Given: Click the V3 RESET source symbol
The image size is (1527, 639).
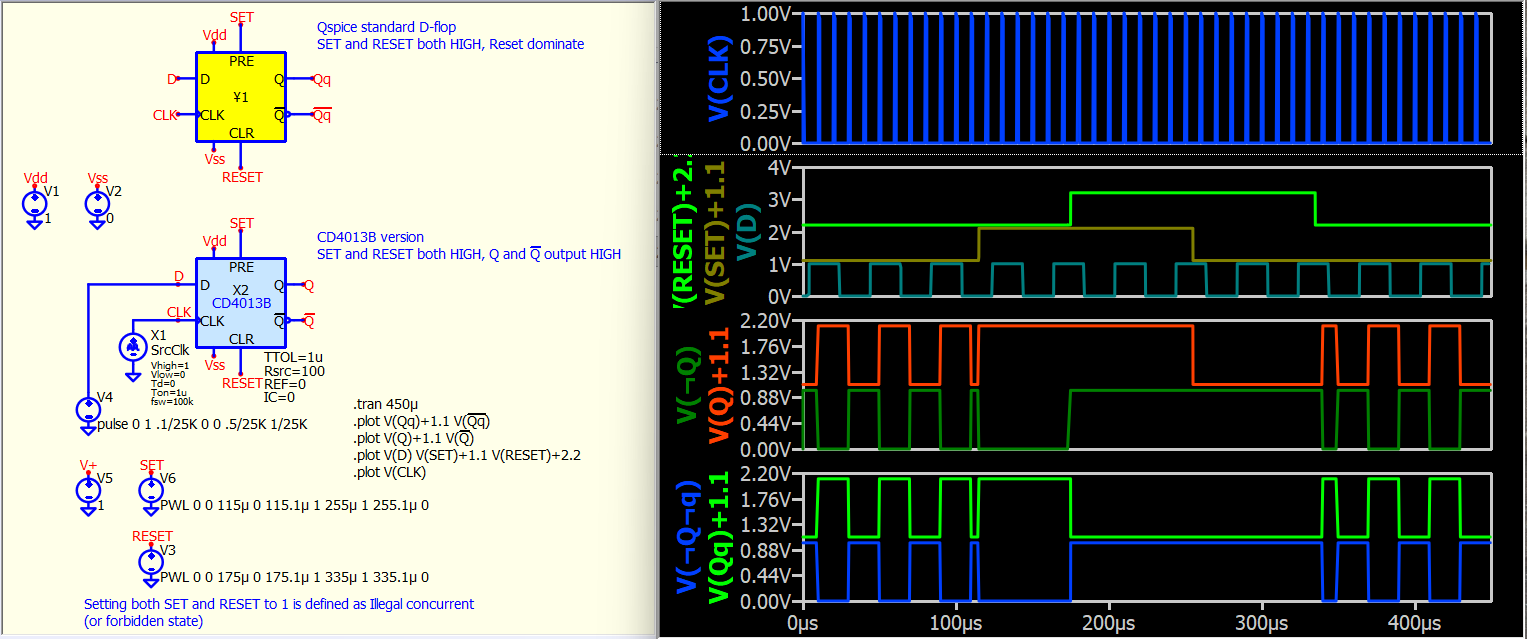Looking at the screenshot, I should [x=151, y=563].
